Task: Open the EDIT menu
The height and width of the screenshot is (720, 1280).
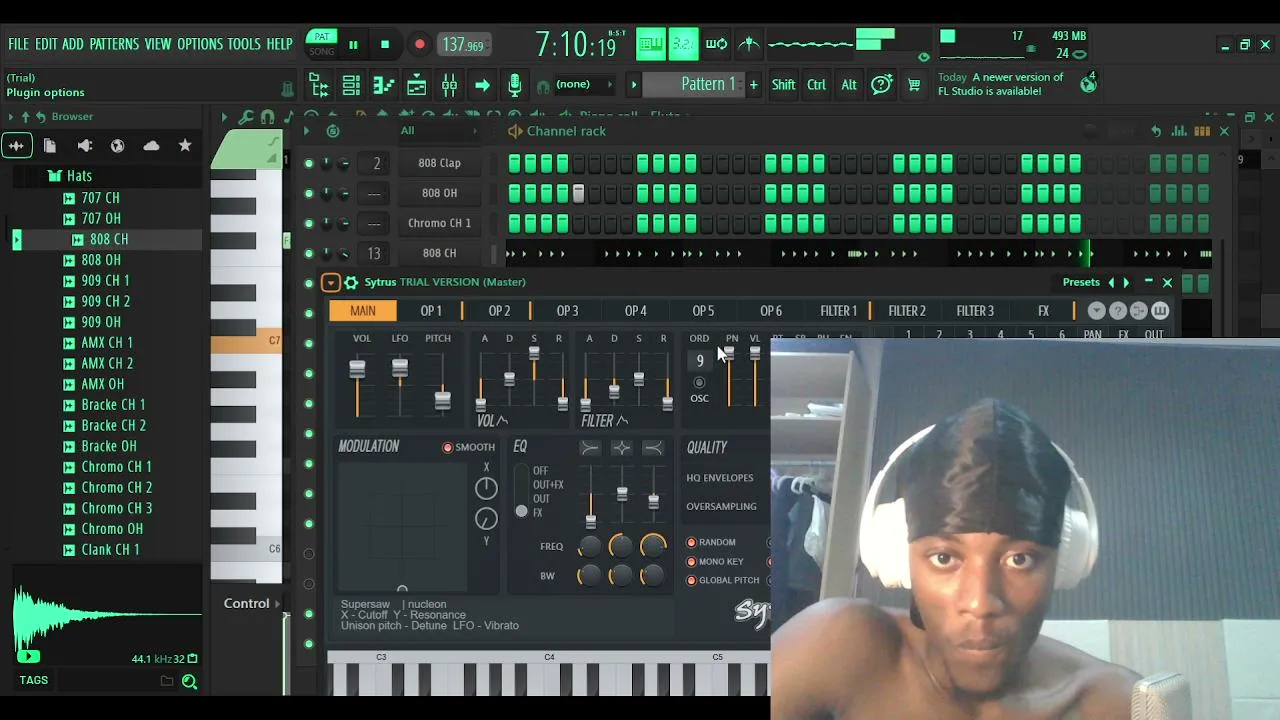Action: click(x=46, y=44)
